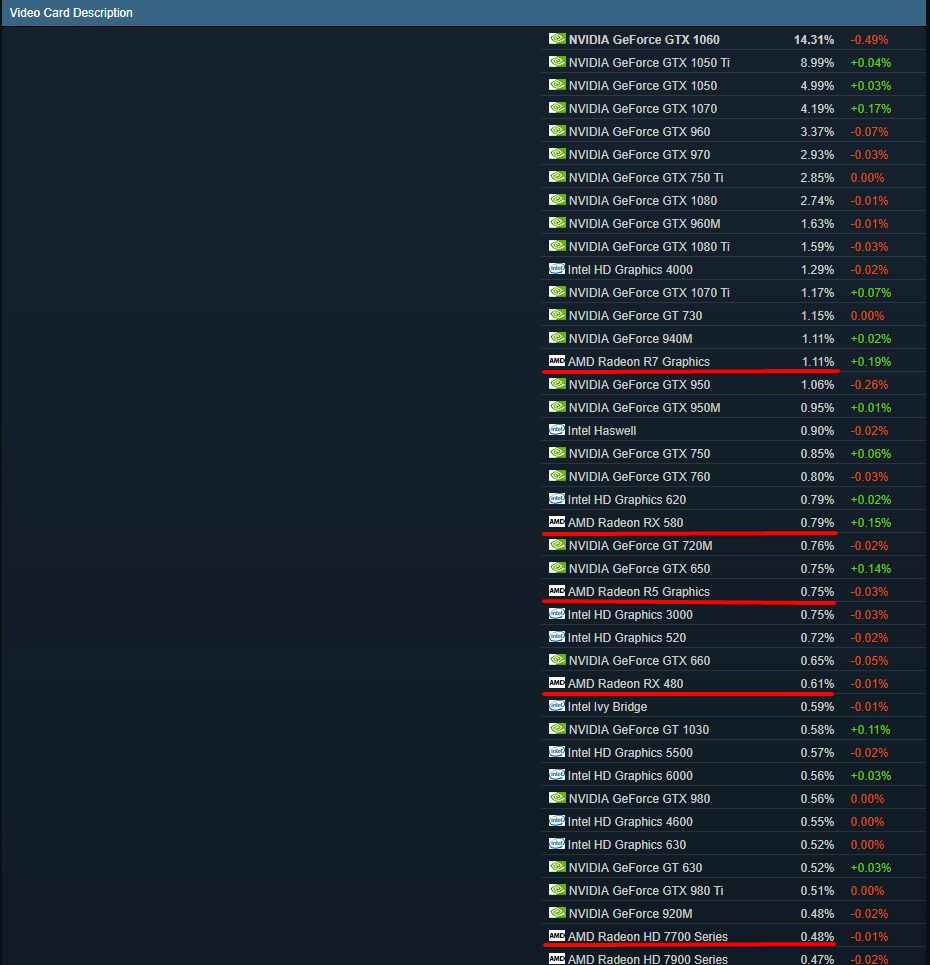The height and width of the screenshot is (965, 930).
Task: Click the NVIDIA icon next to GeForce GT 730
Action: (x=557, y=315)
